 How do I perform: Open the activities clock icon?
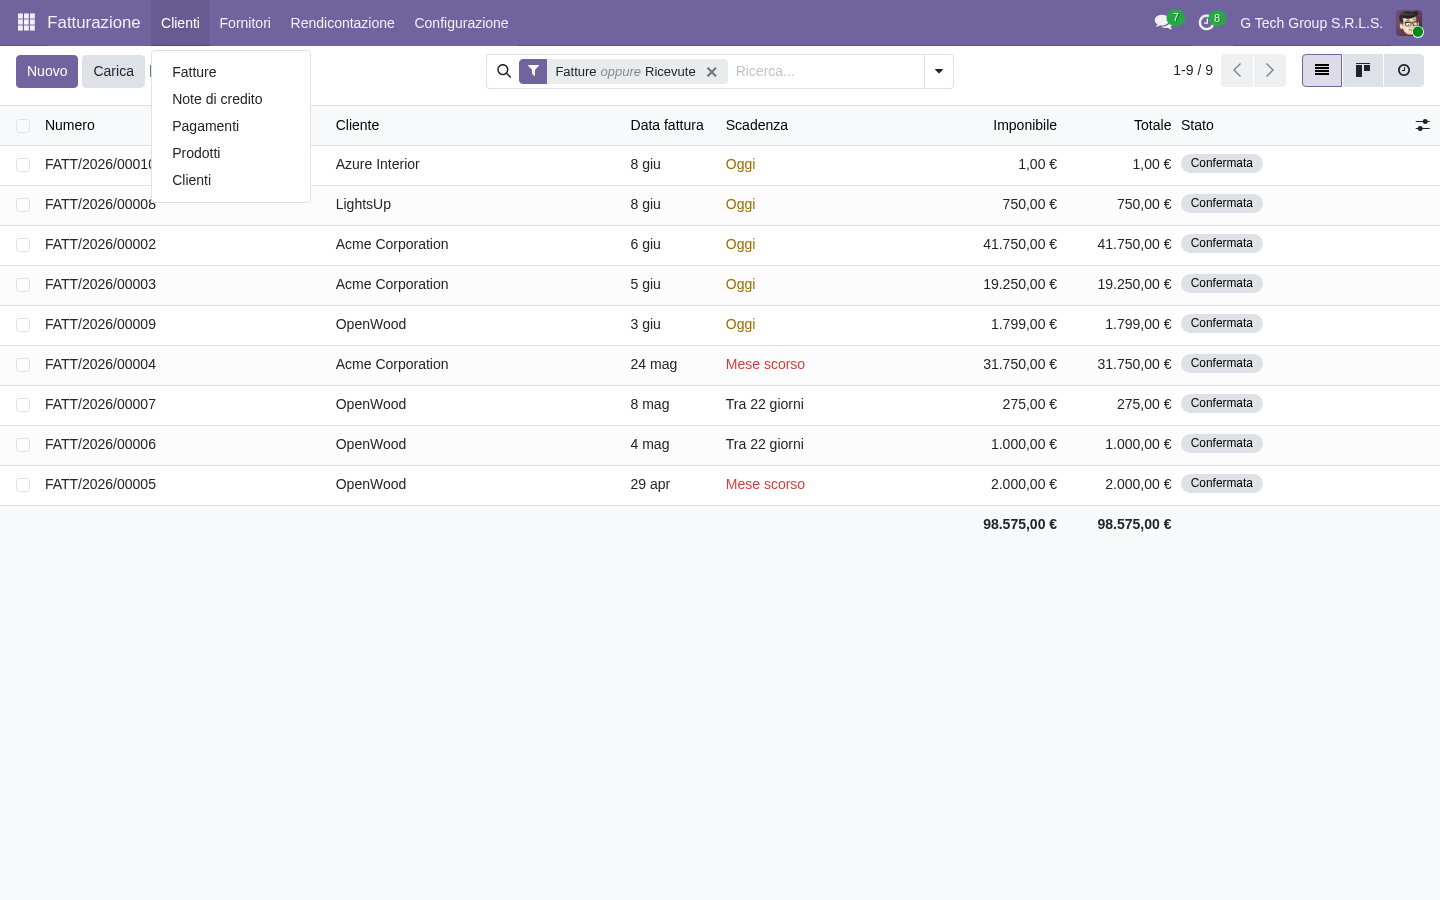[x=1207, y=22]
